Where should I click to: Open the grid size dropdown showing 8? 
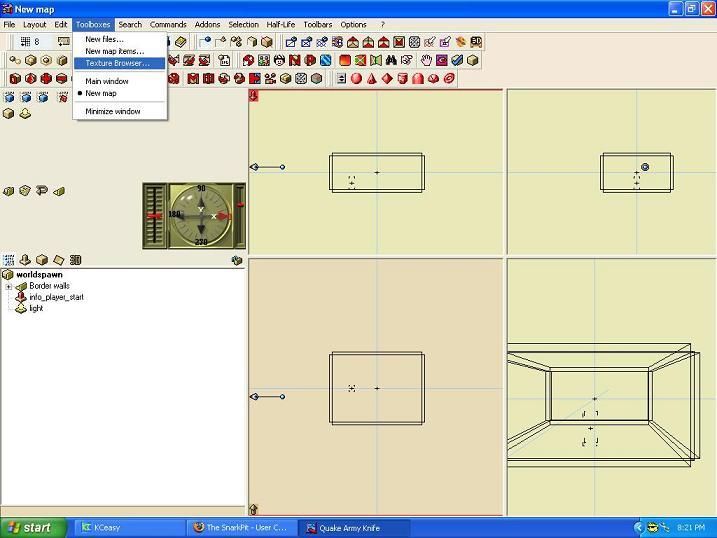30,42
